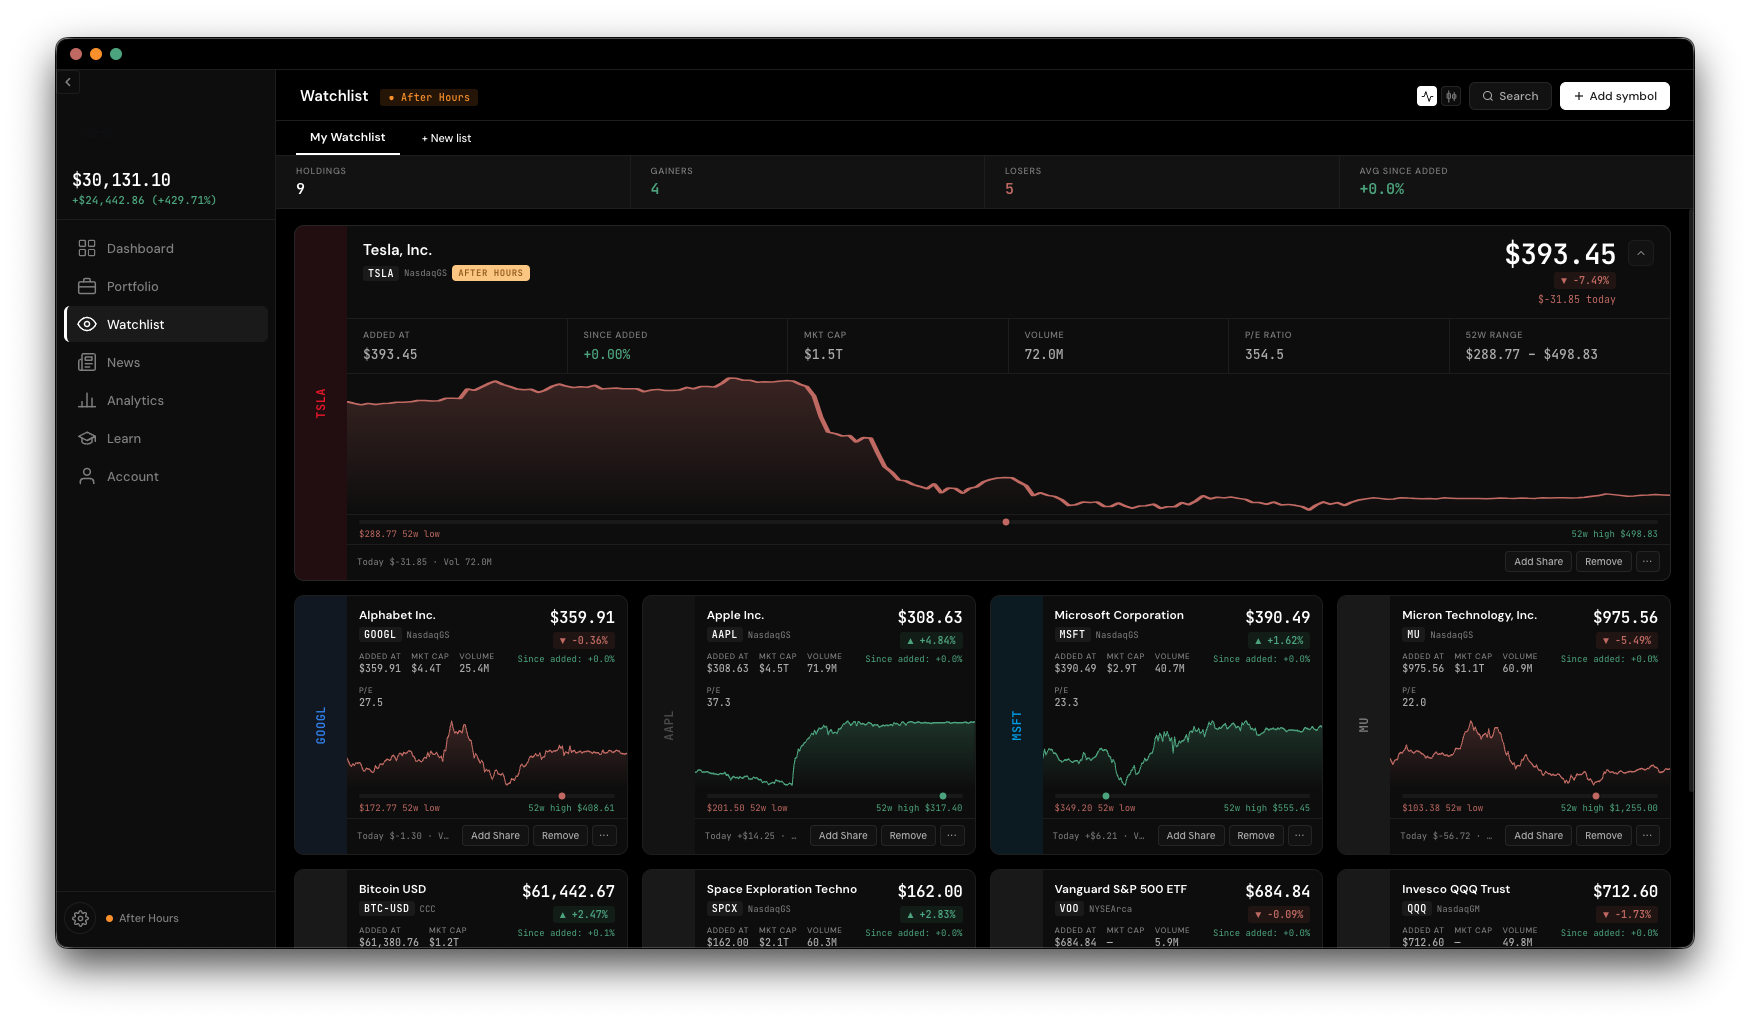Open the Learn graduation cap icon
1750x1022 pixels.
pyautogui.click(x=87, y=438)
